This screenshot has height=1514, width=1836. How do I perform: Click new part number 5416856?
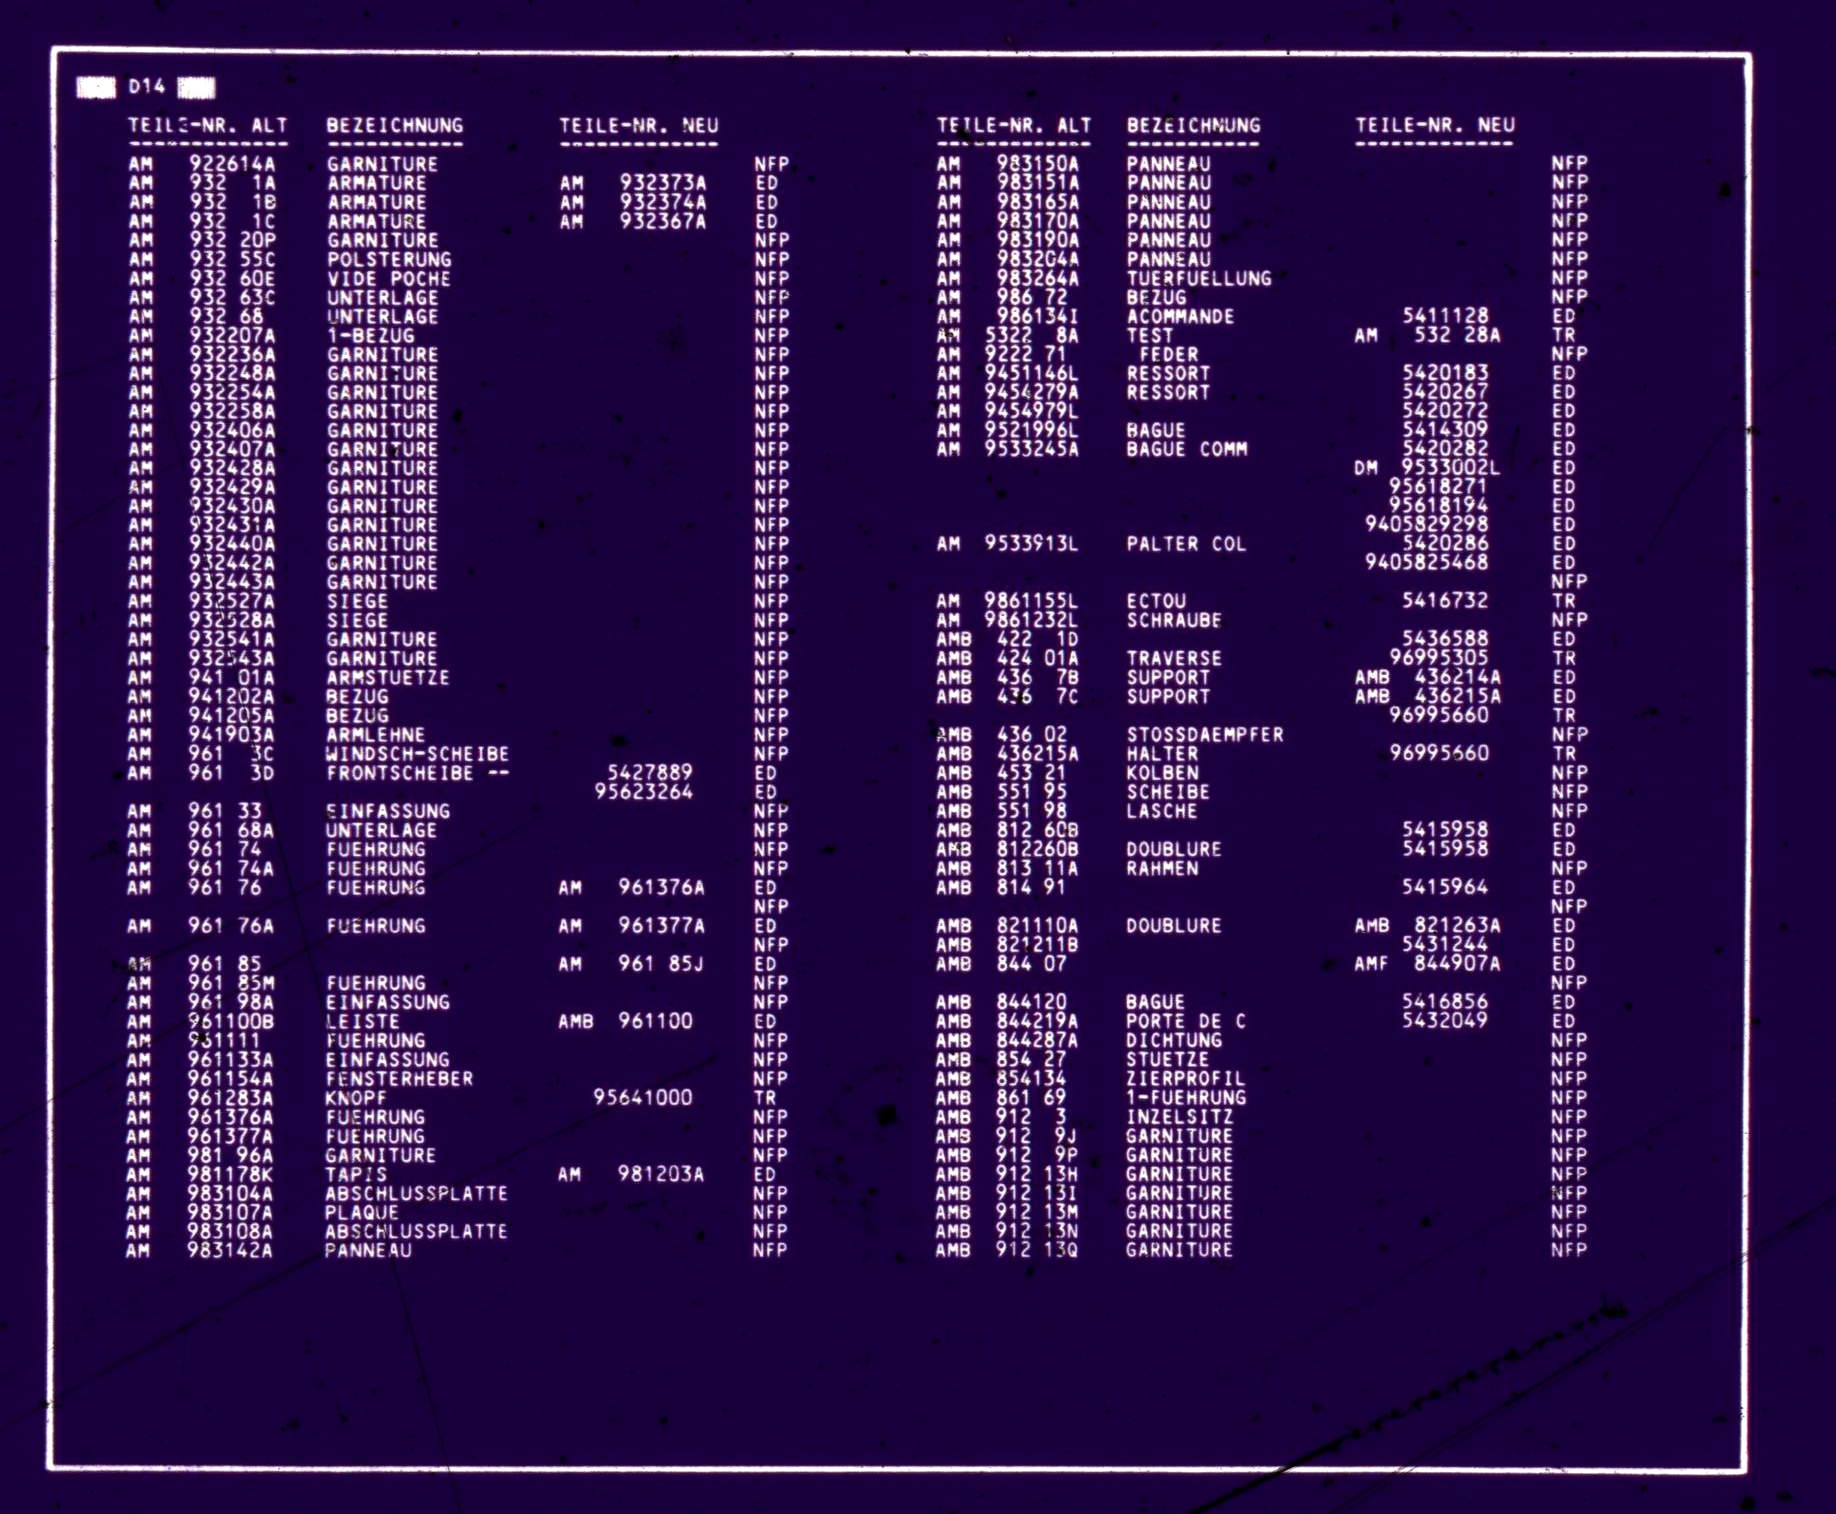pos(1445,1002)
